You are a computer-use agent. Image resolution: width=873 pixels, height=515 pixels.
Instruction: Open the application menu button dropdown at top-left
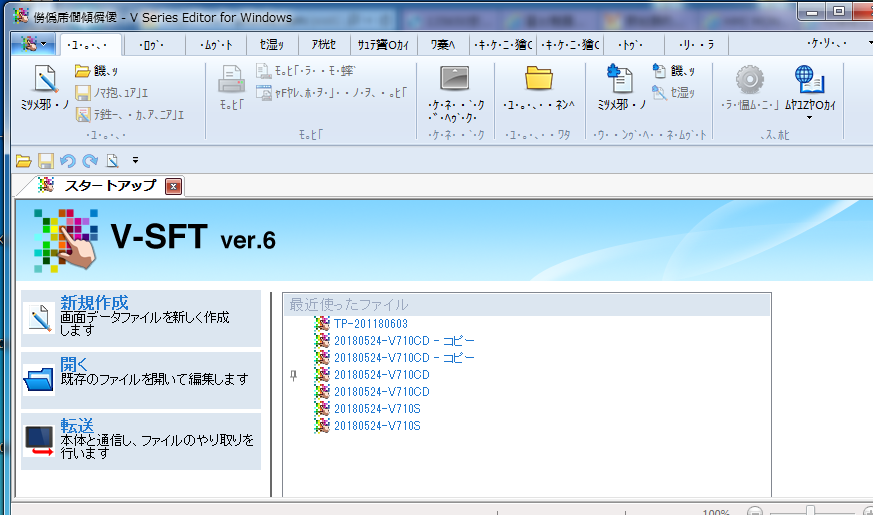[34, 44]
